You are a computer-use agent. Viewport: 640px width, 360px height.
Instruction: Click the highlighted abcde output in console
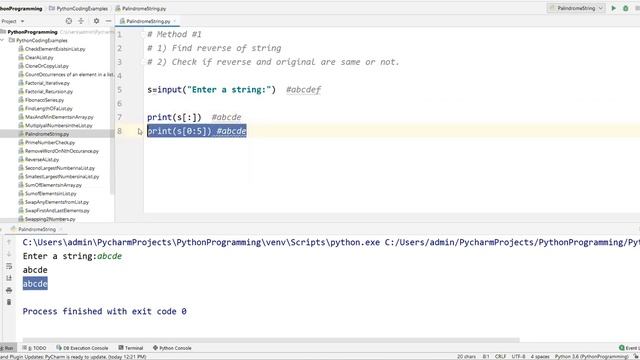click(x=35, y=284)
